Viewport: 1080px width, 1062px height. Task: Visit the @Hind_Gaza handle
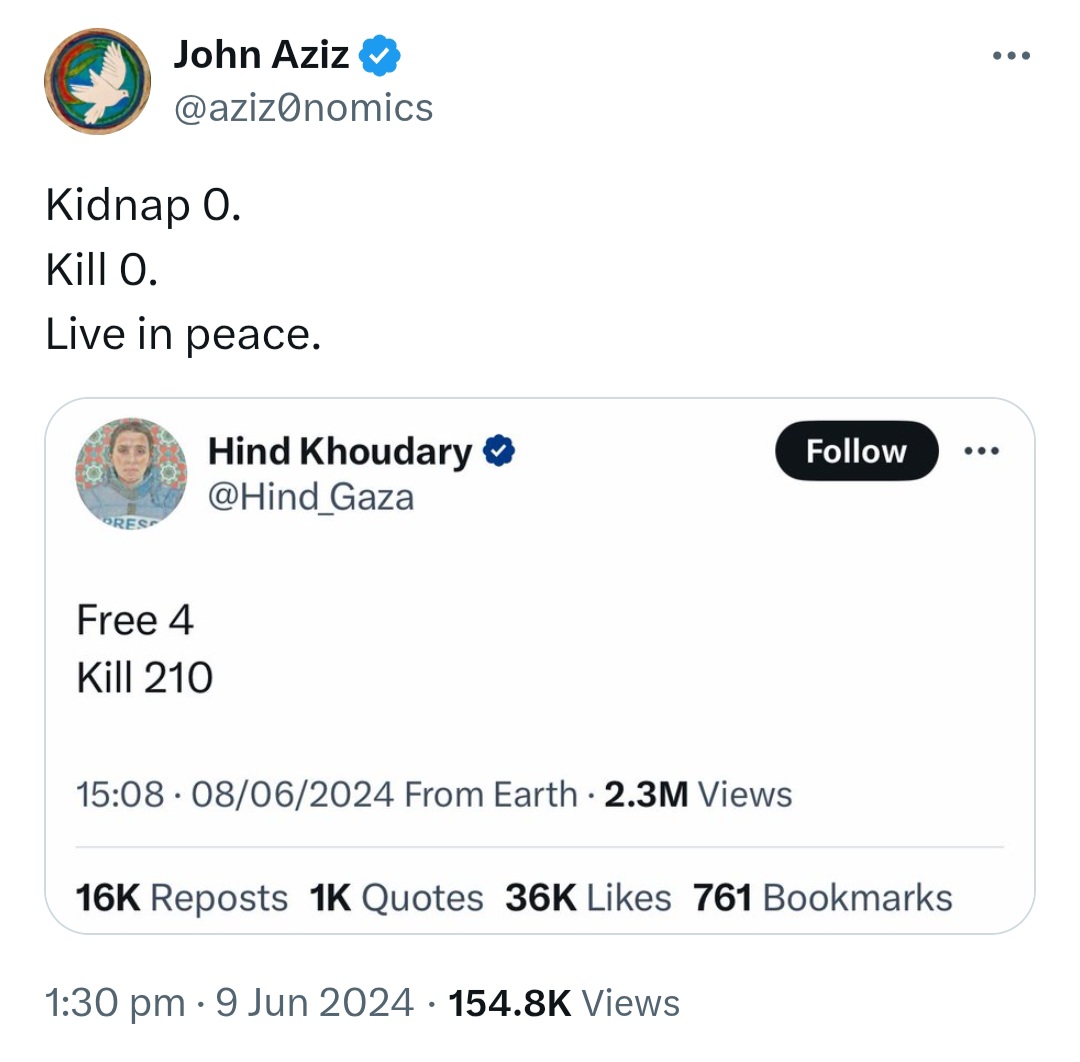[x=311, y=497]
